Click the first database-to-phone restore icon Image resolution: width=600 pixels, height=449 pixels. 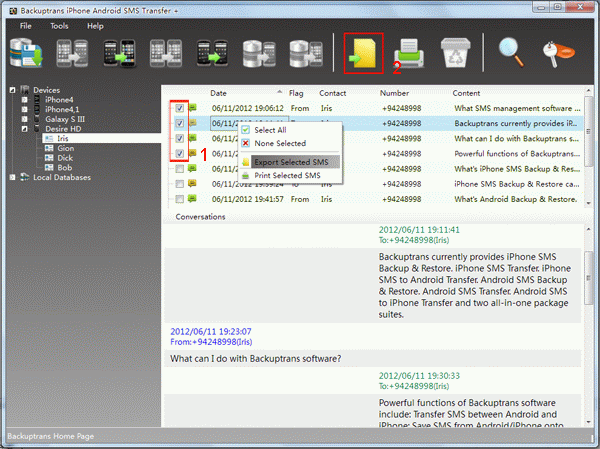coord(259,53)
